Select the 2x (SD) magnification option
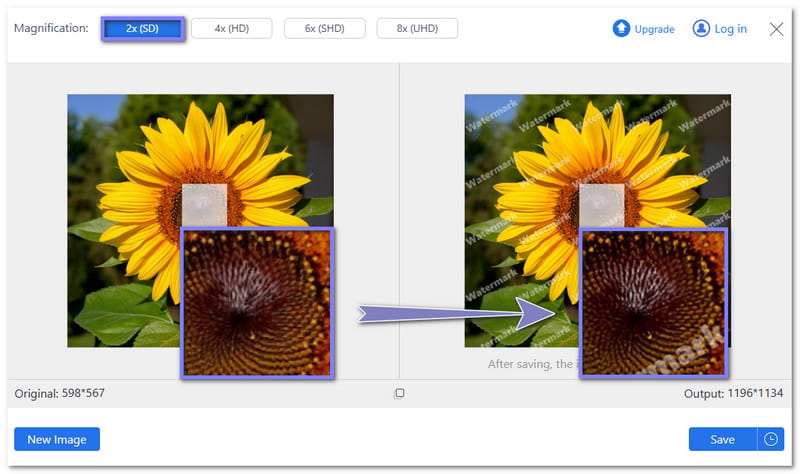The width and height of the screenshot is (800, 474). pyautogui.click(x=141, y=29)
